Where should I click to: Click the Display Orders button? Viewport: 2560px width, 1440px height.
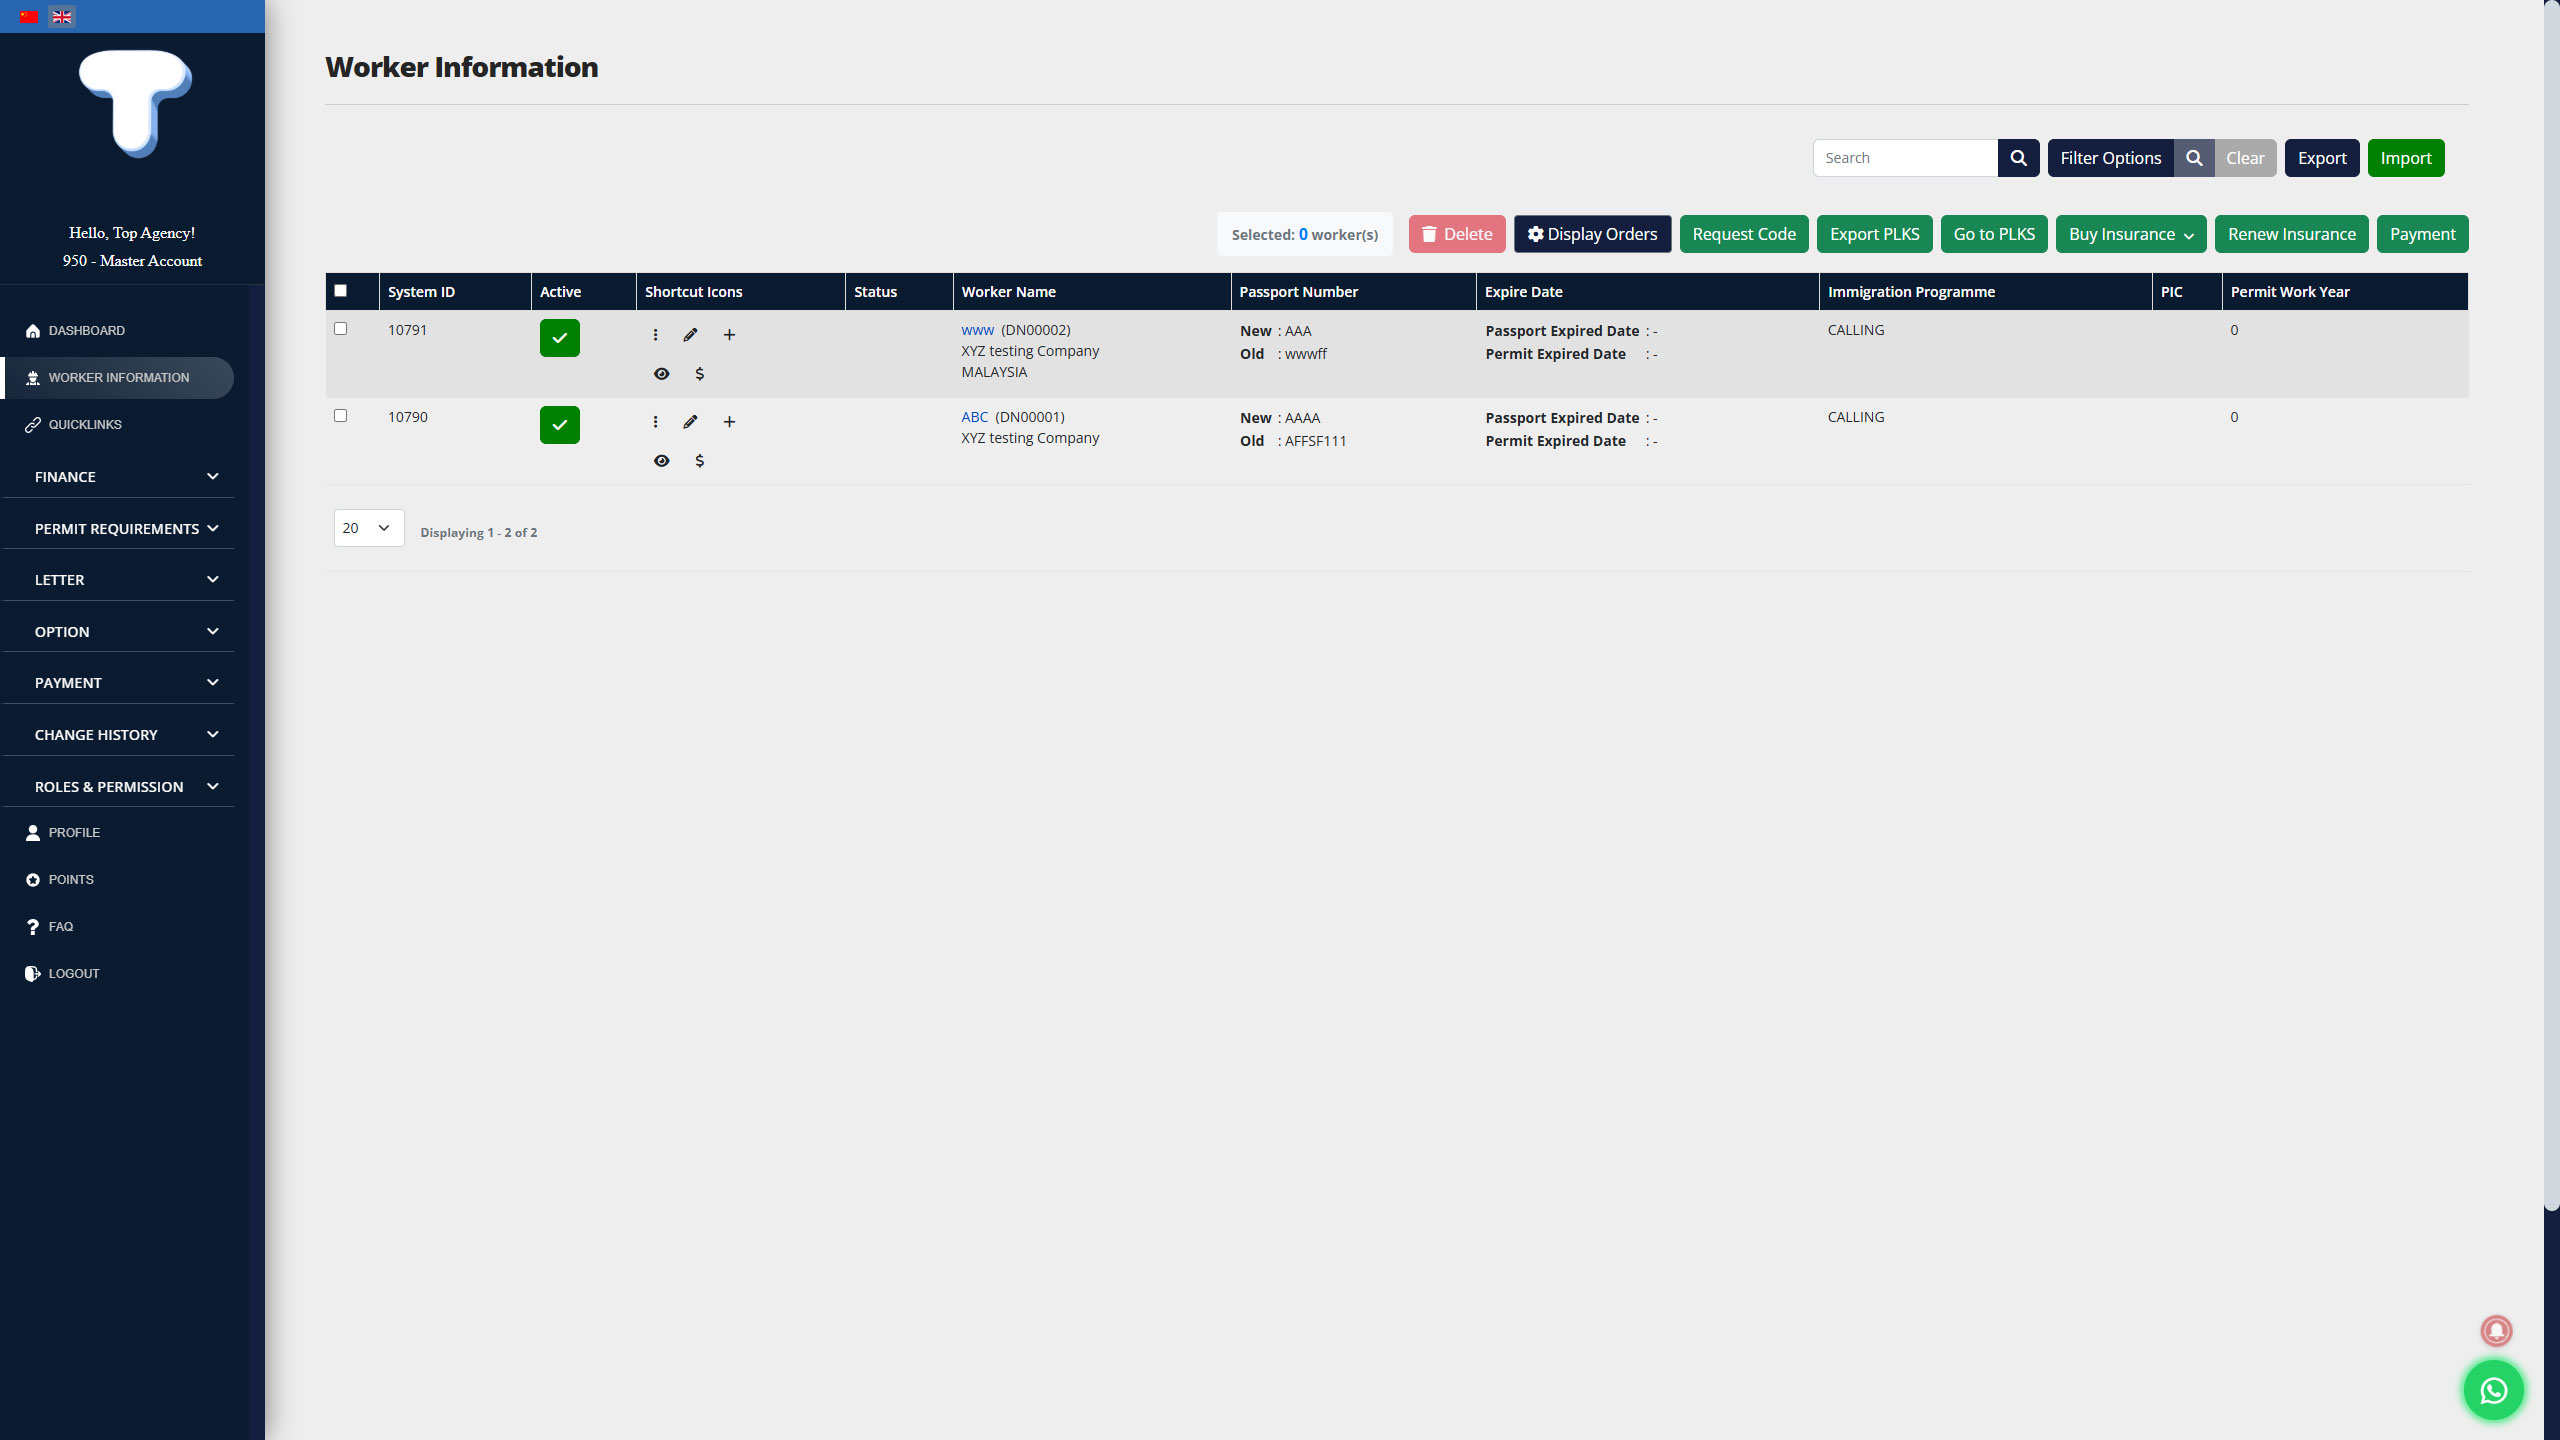[x=1592, y=234]
